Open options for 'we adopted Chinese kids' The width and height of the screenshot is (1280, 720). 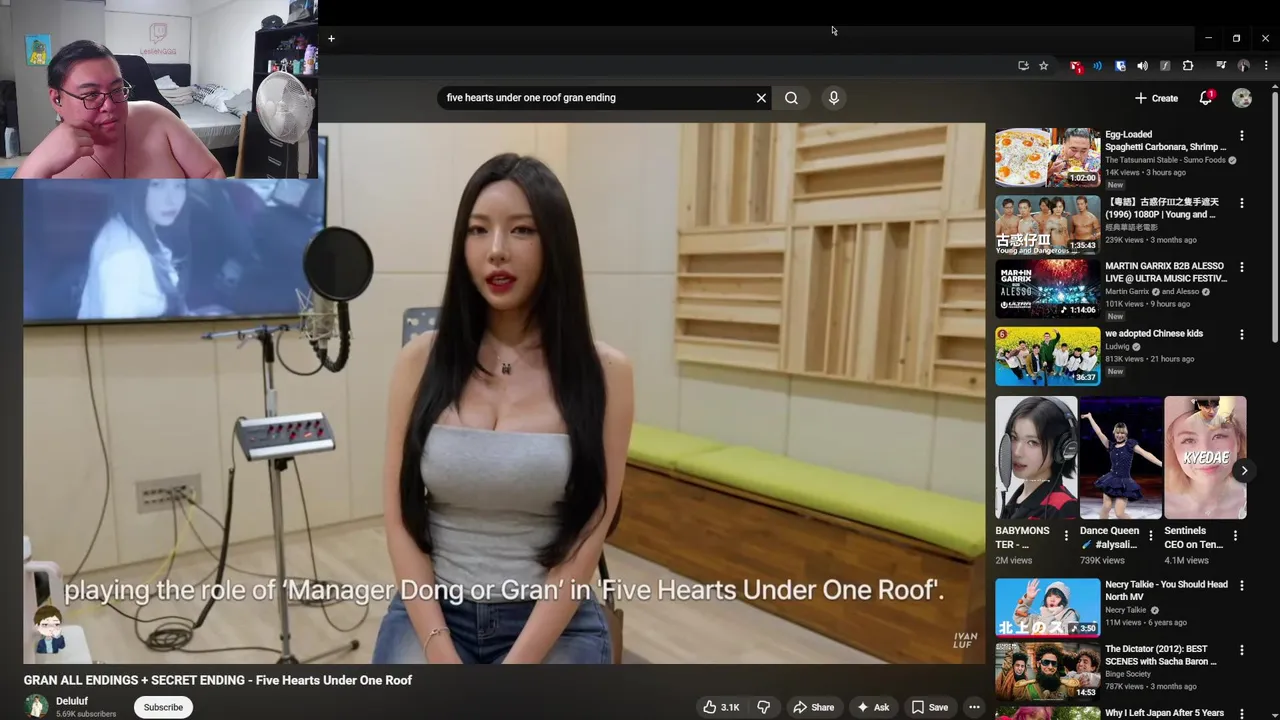tap(1242, 335)
